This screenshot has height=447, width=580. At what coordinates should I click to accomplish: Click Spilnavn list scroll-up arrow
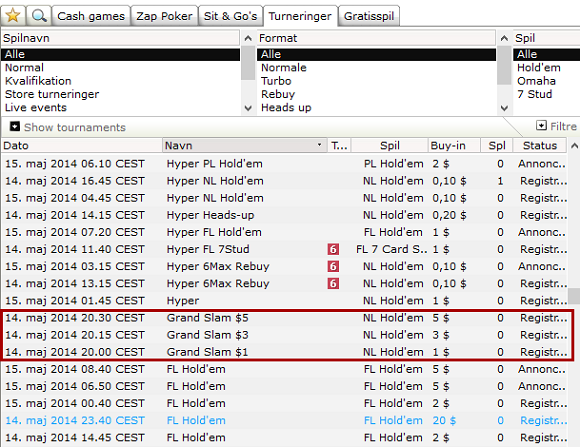tap(248, 38)
